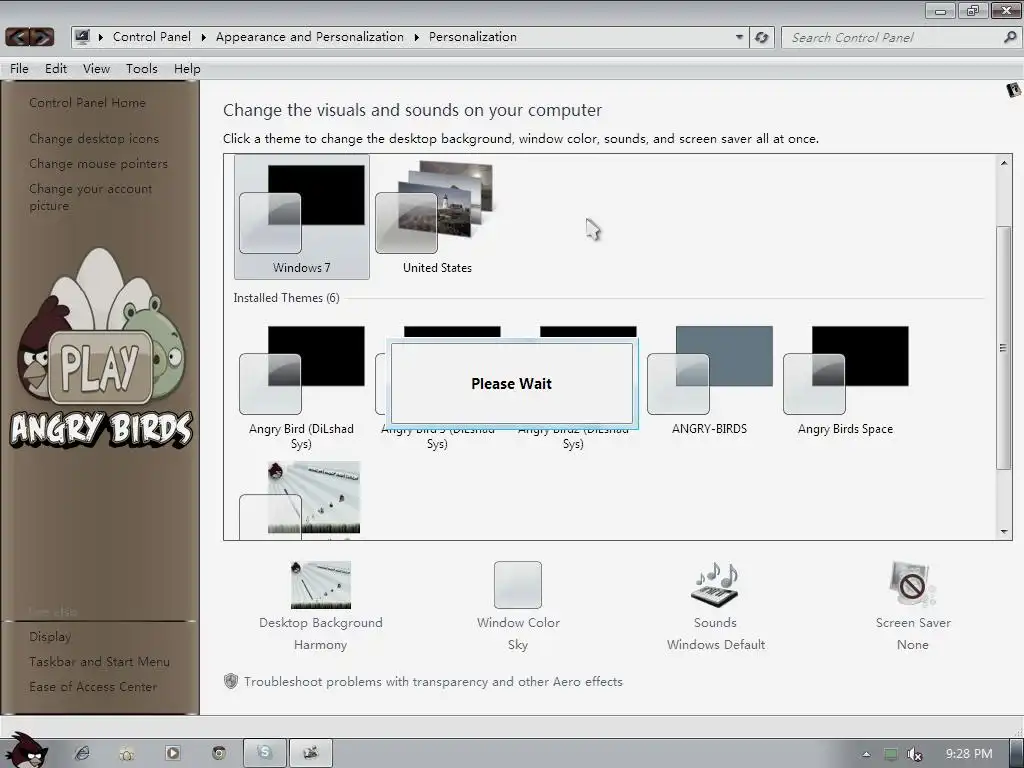Open Change mouse pointers link
This screenshot has height=768, width=1024.
pyautogui.click(x=99, y=163)
